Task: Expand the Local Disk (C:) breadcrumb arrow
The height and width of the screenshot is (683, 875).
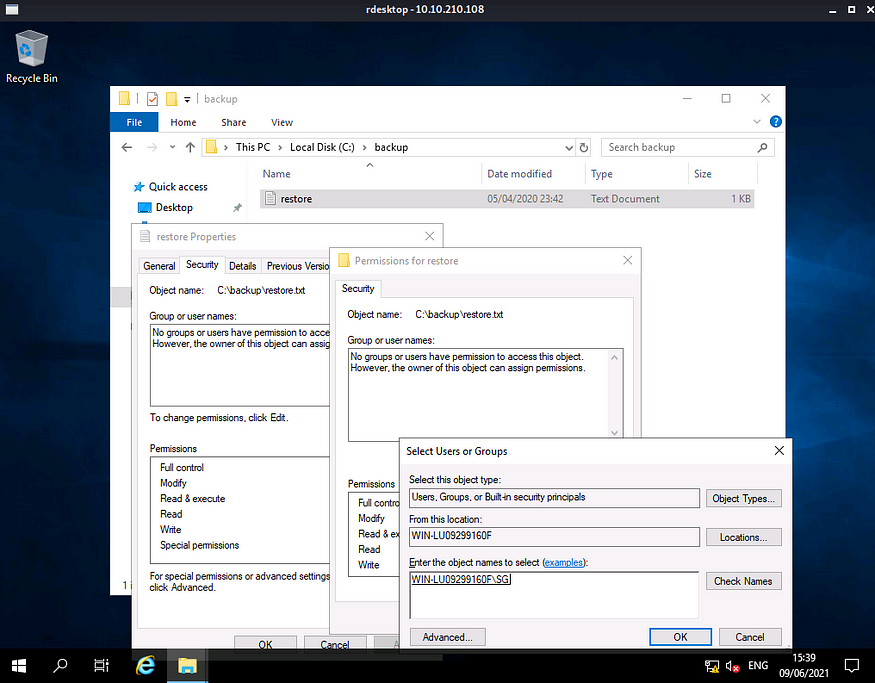Action: point(364,147)
